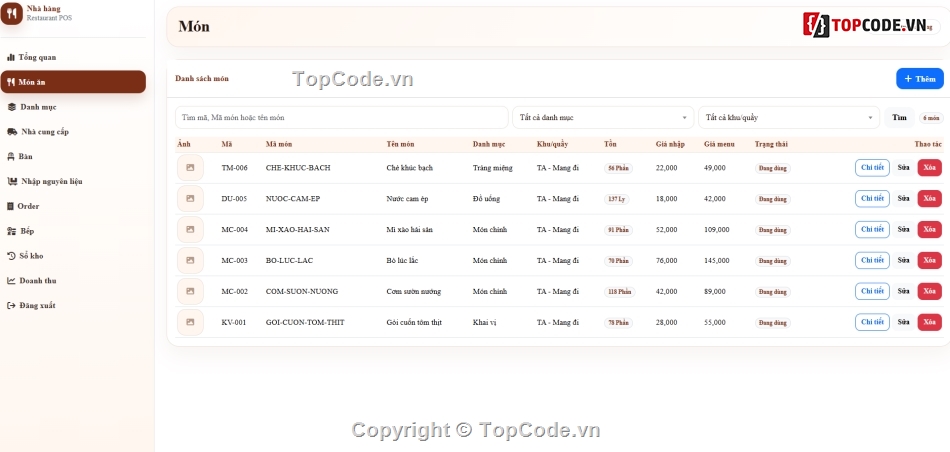The height and width of the screenshot is (452, 950).
Task: Click the Doanh thu chart line icon
Action: point(11,281)
